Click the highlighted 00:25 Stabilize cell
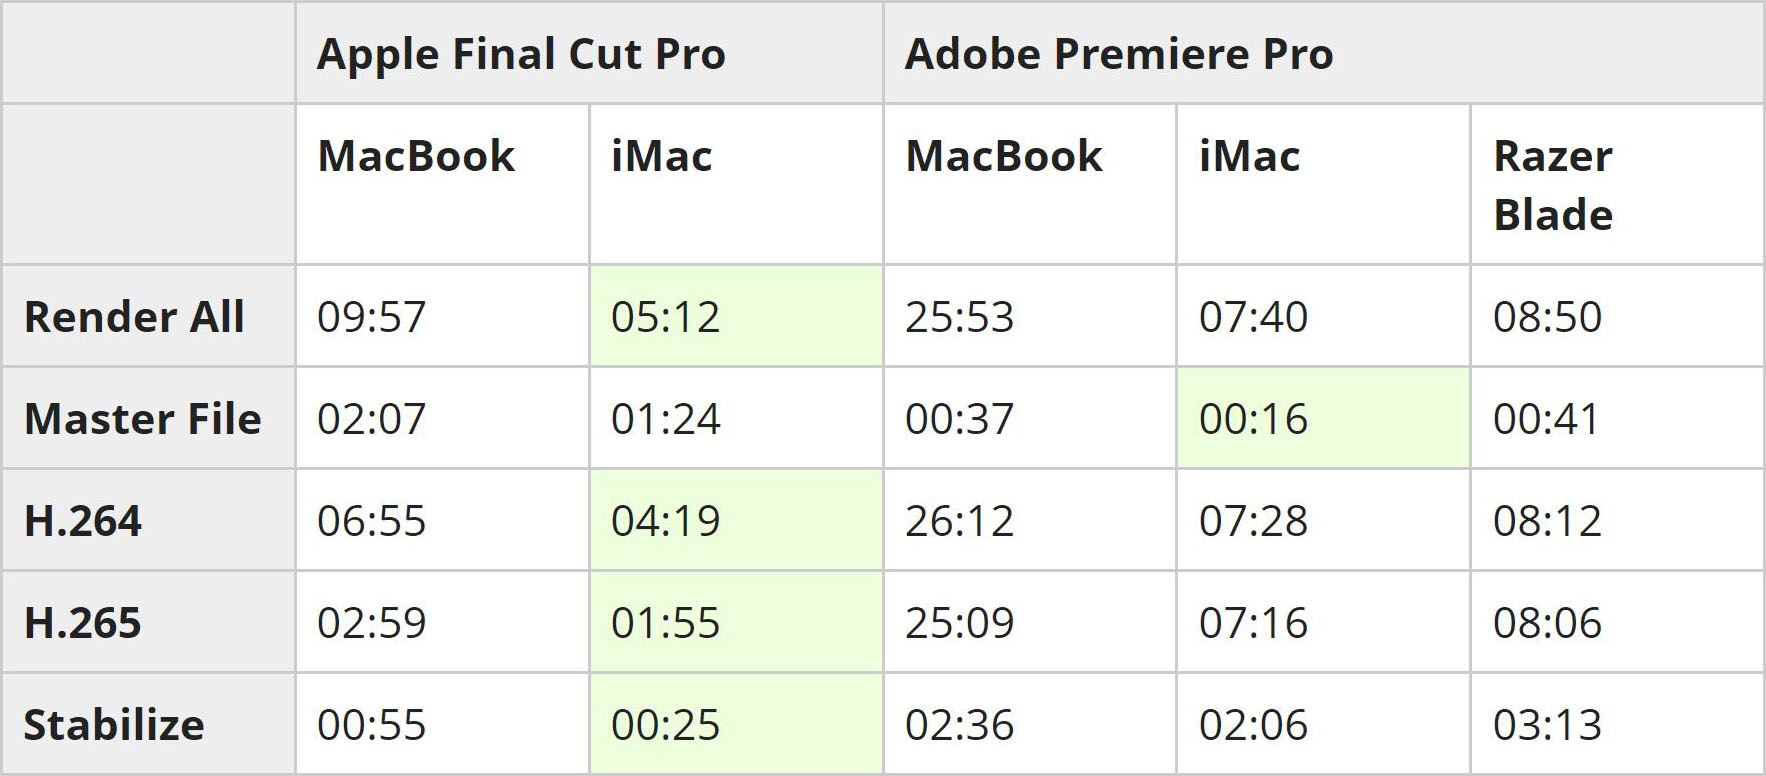The height and width of the screenshot is (776, 1766). click(x=666, y=725)
